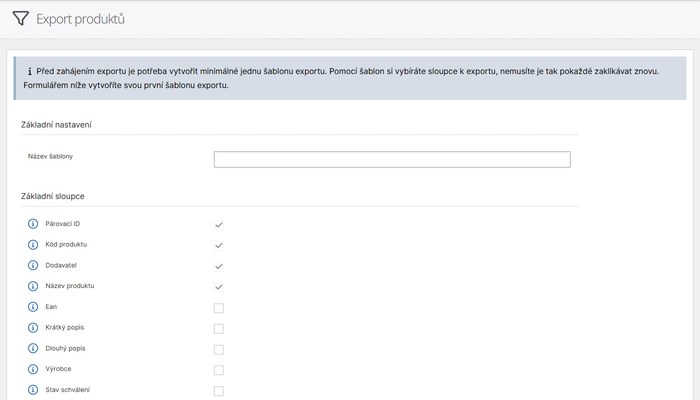
Task: Show info for Dlouhý popis
Action: [x=33, y=348]
